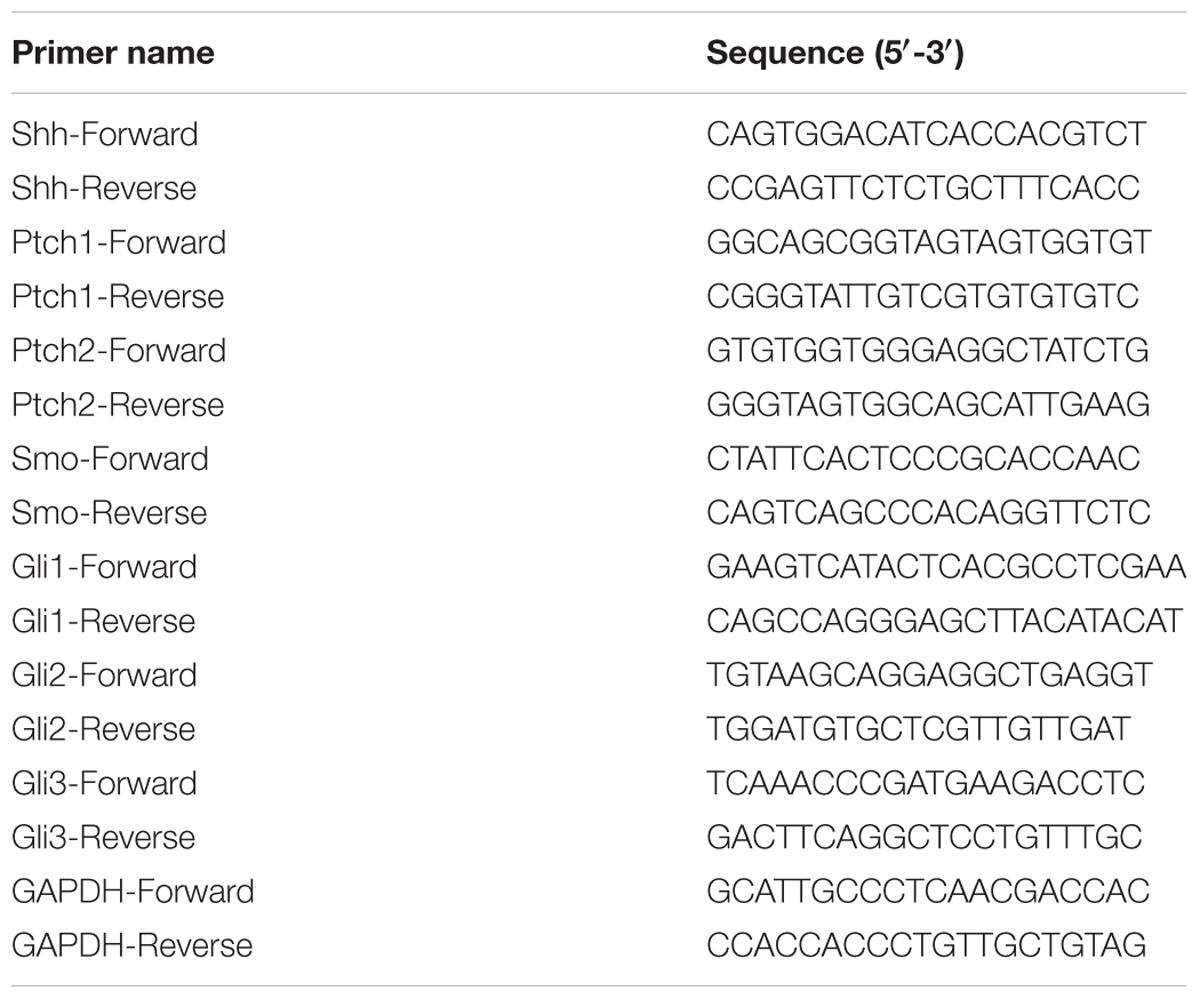
Task: Select the Gli1-Forward primer name
Action: pos(104,566)
